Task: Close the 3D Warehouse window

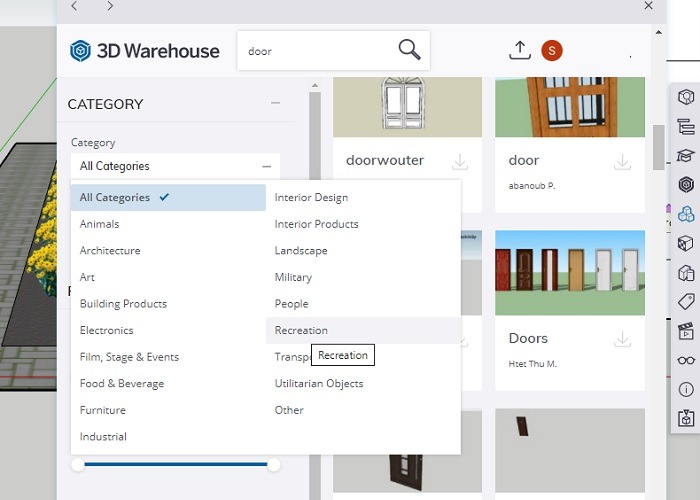Action: pos(649,5)
